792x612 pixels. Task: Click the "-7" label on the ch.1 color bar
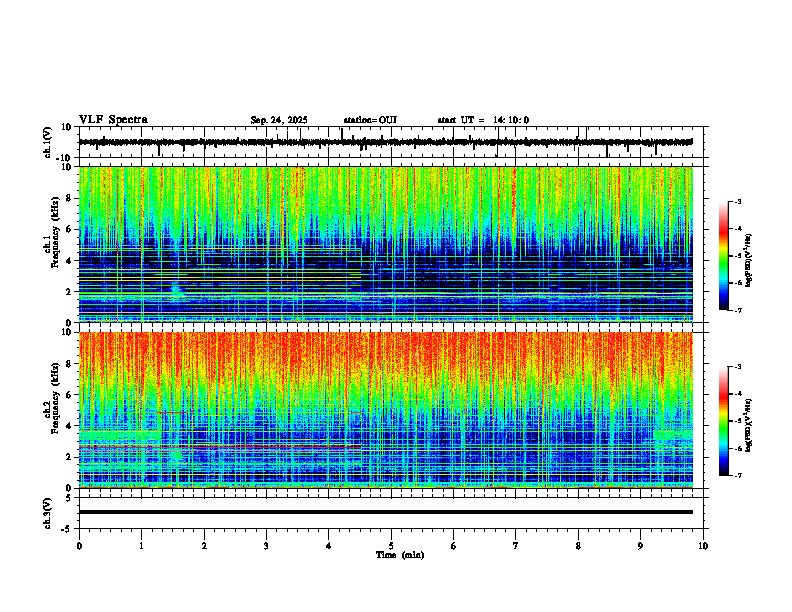pyautogui.click(x=737, y=310)
